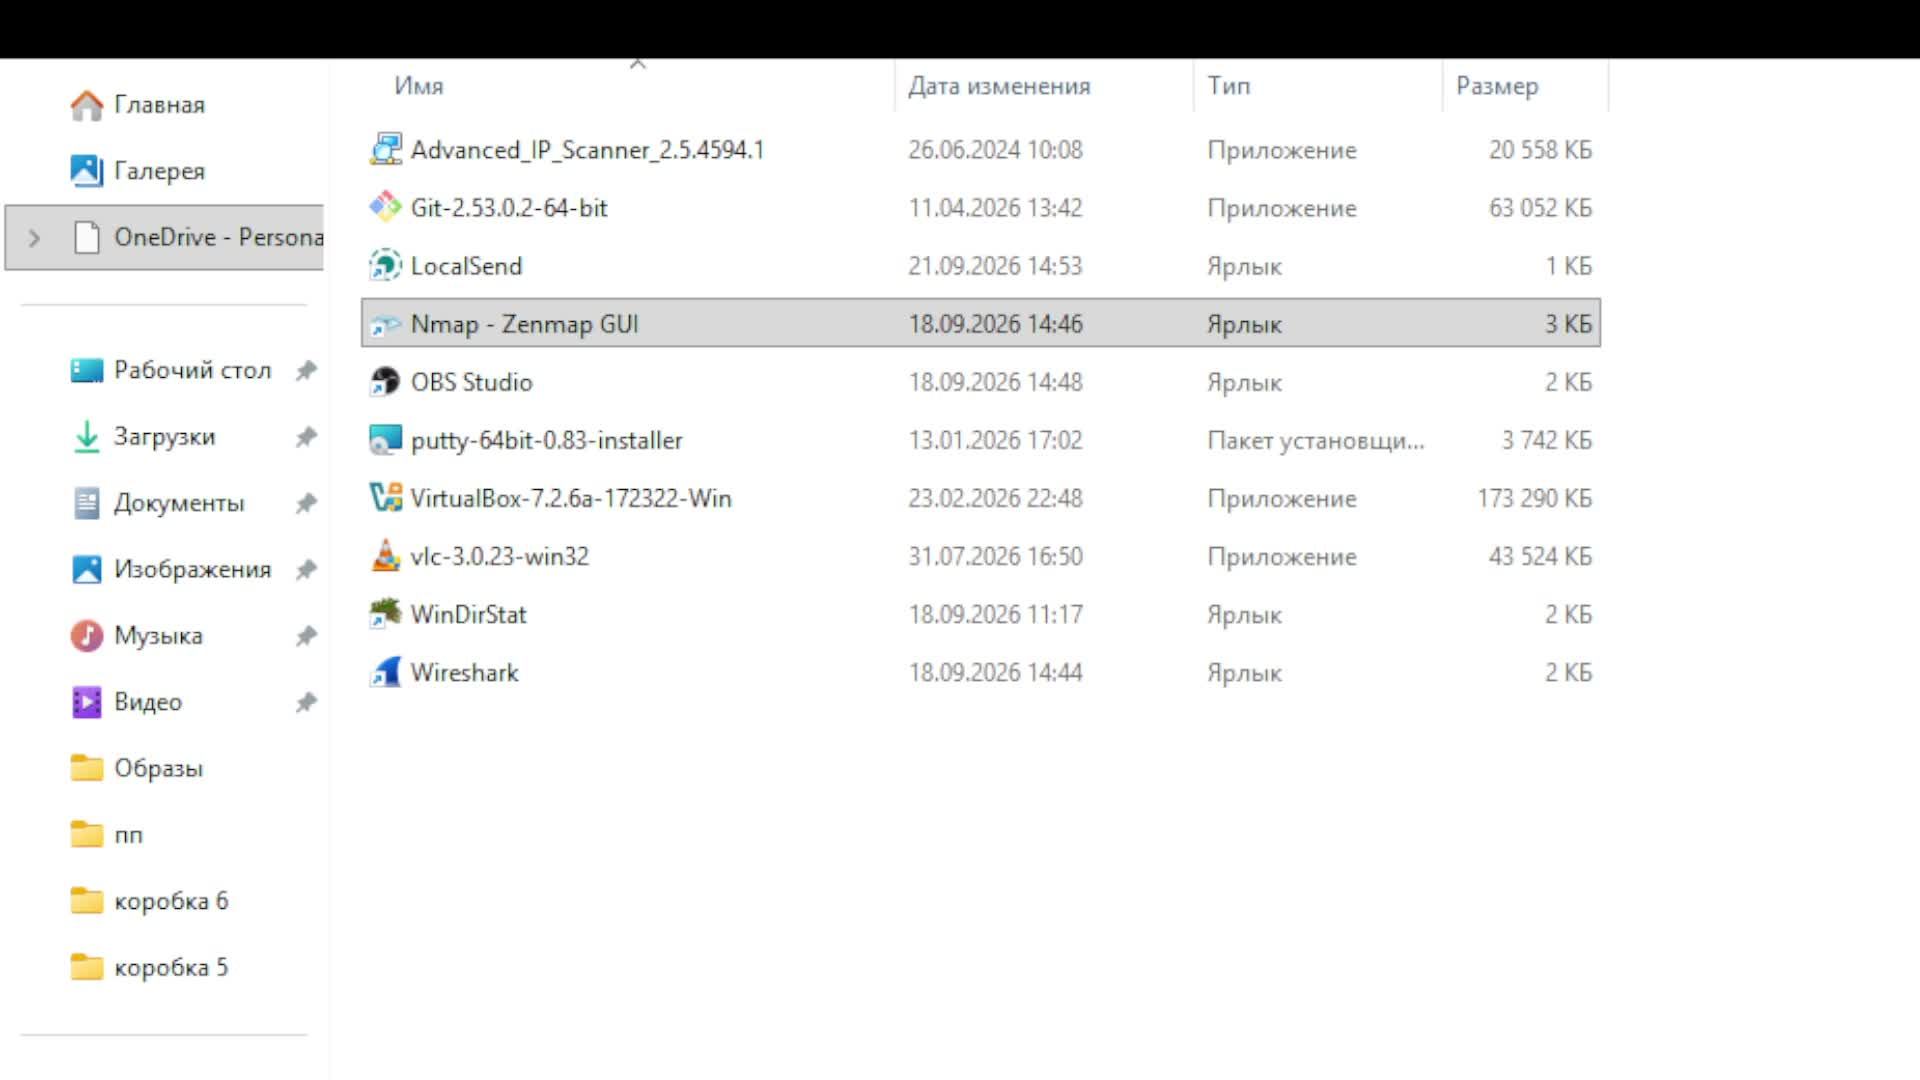Click date 11.04.2026 13:42
This screenshot has height=1080, width=1920.
point(995,208)
